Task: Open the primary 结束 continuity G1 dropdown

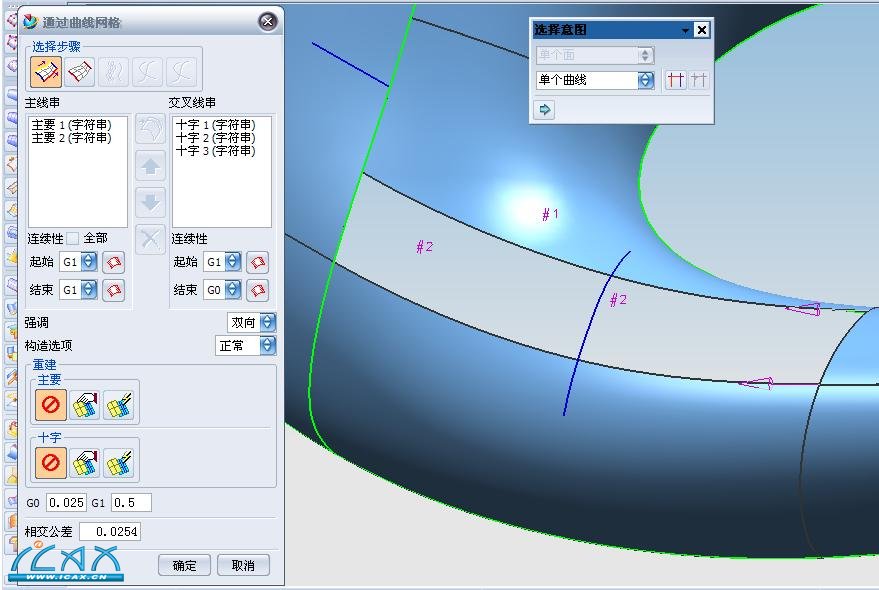Action: pyautogui.click(x=89, y=290)
